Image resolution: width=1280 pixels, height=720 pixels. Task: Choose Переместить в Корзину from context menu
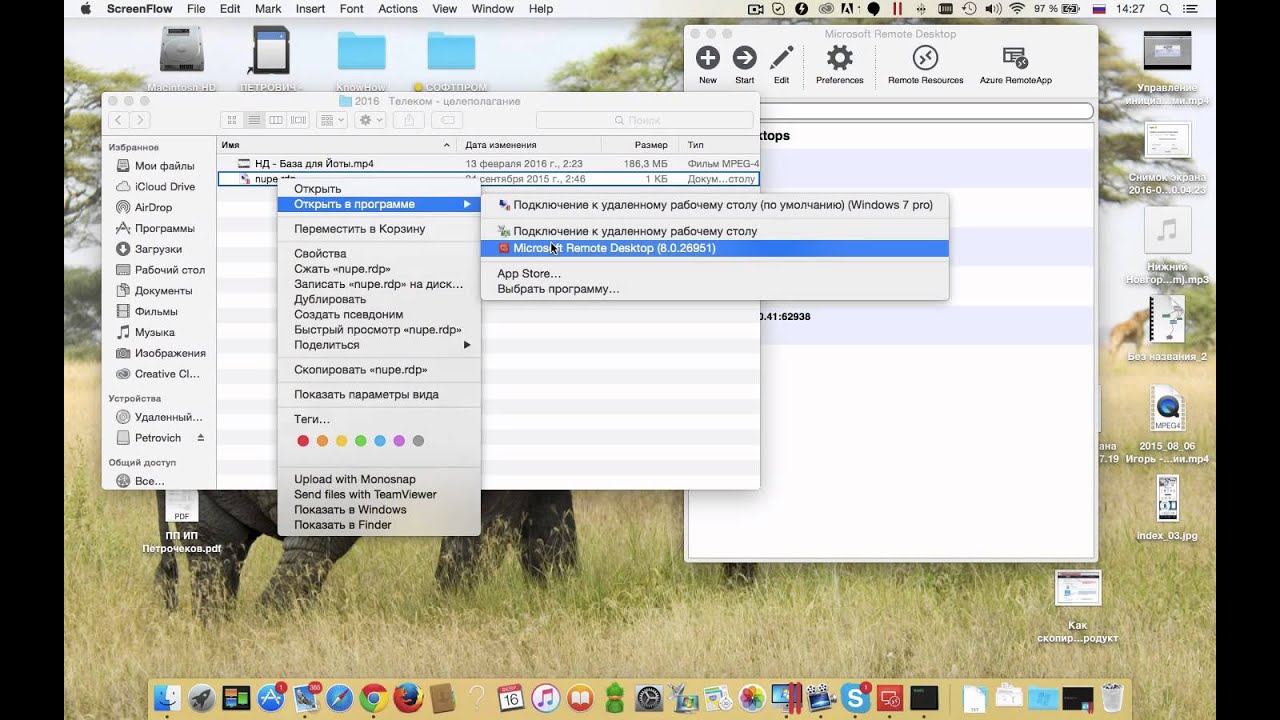click(x=379, y=229)
